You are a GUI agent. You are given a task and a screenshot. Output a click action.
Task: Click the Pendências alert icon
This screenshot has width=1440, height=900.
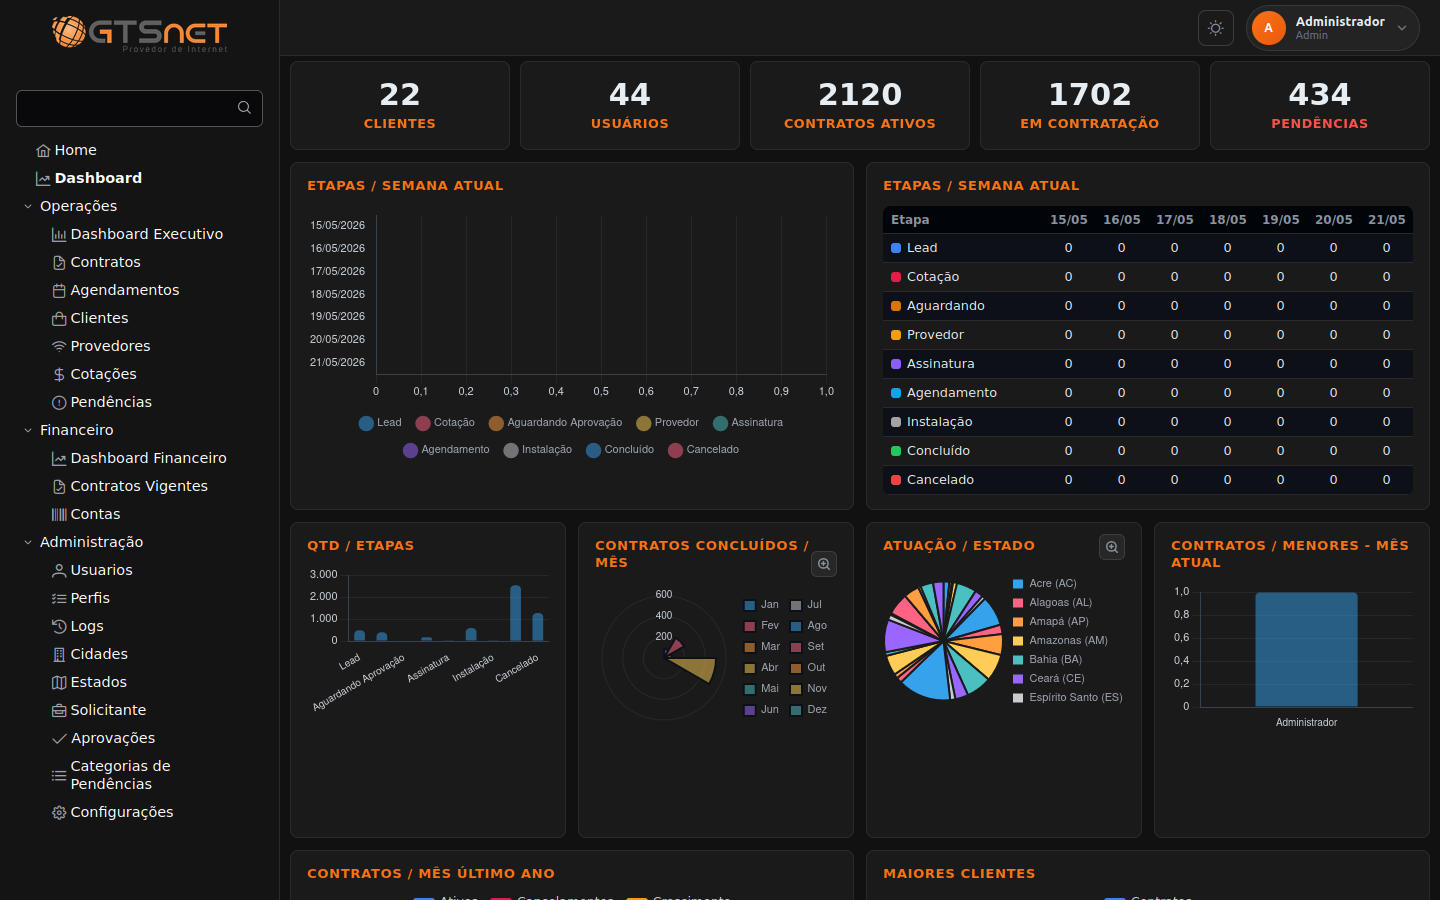[x=59, y=403]
